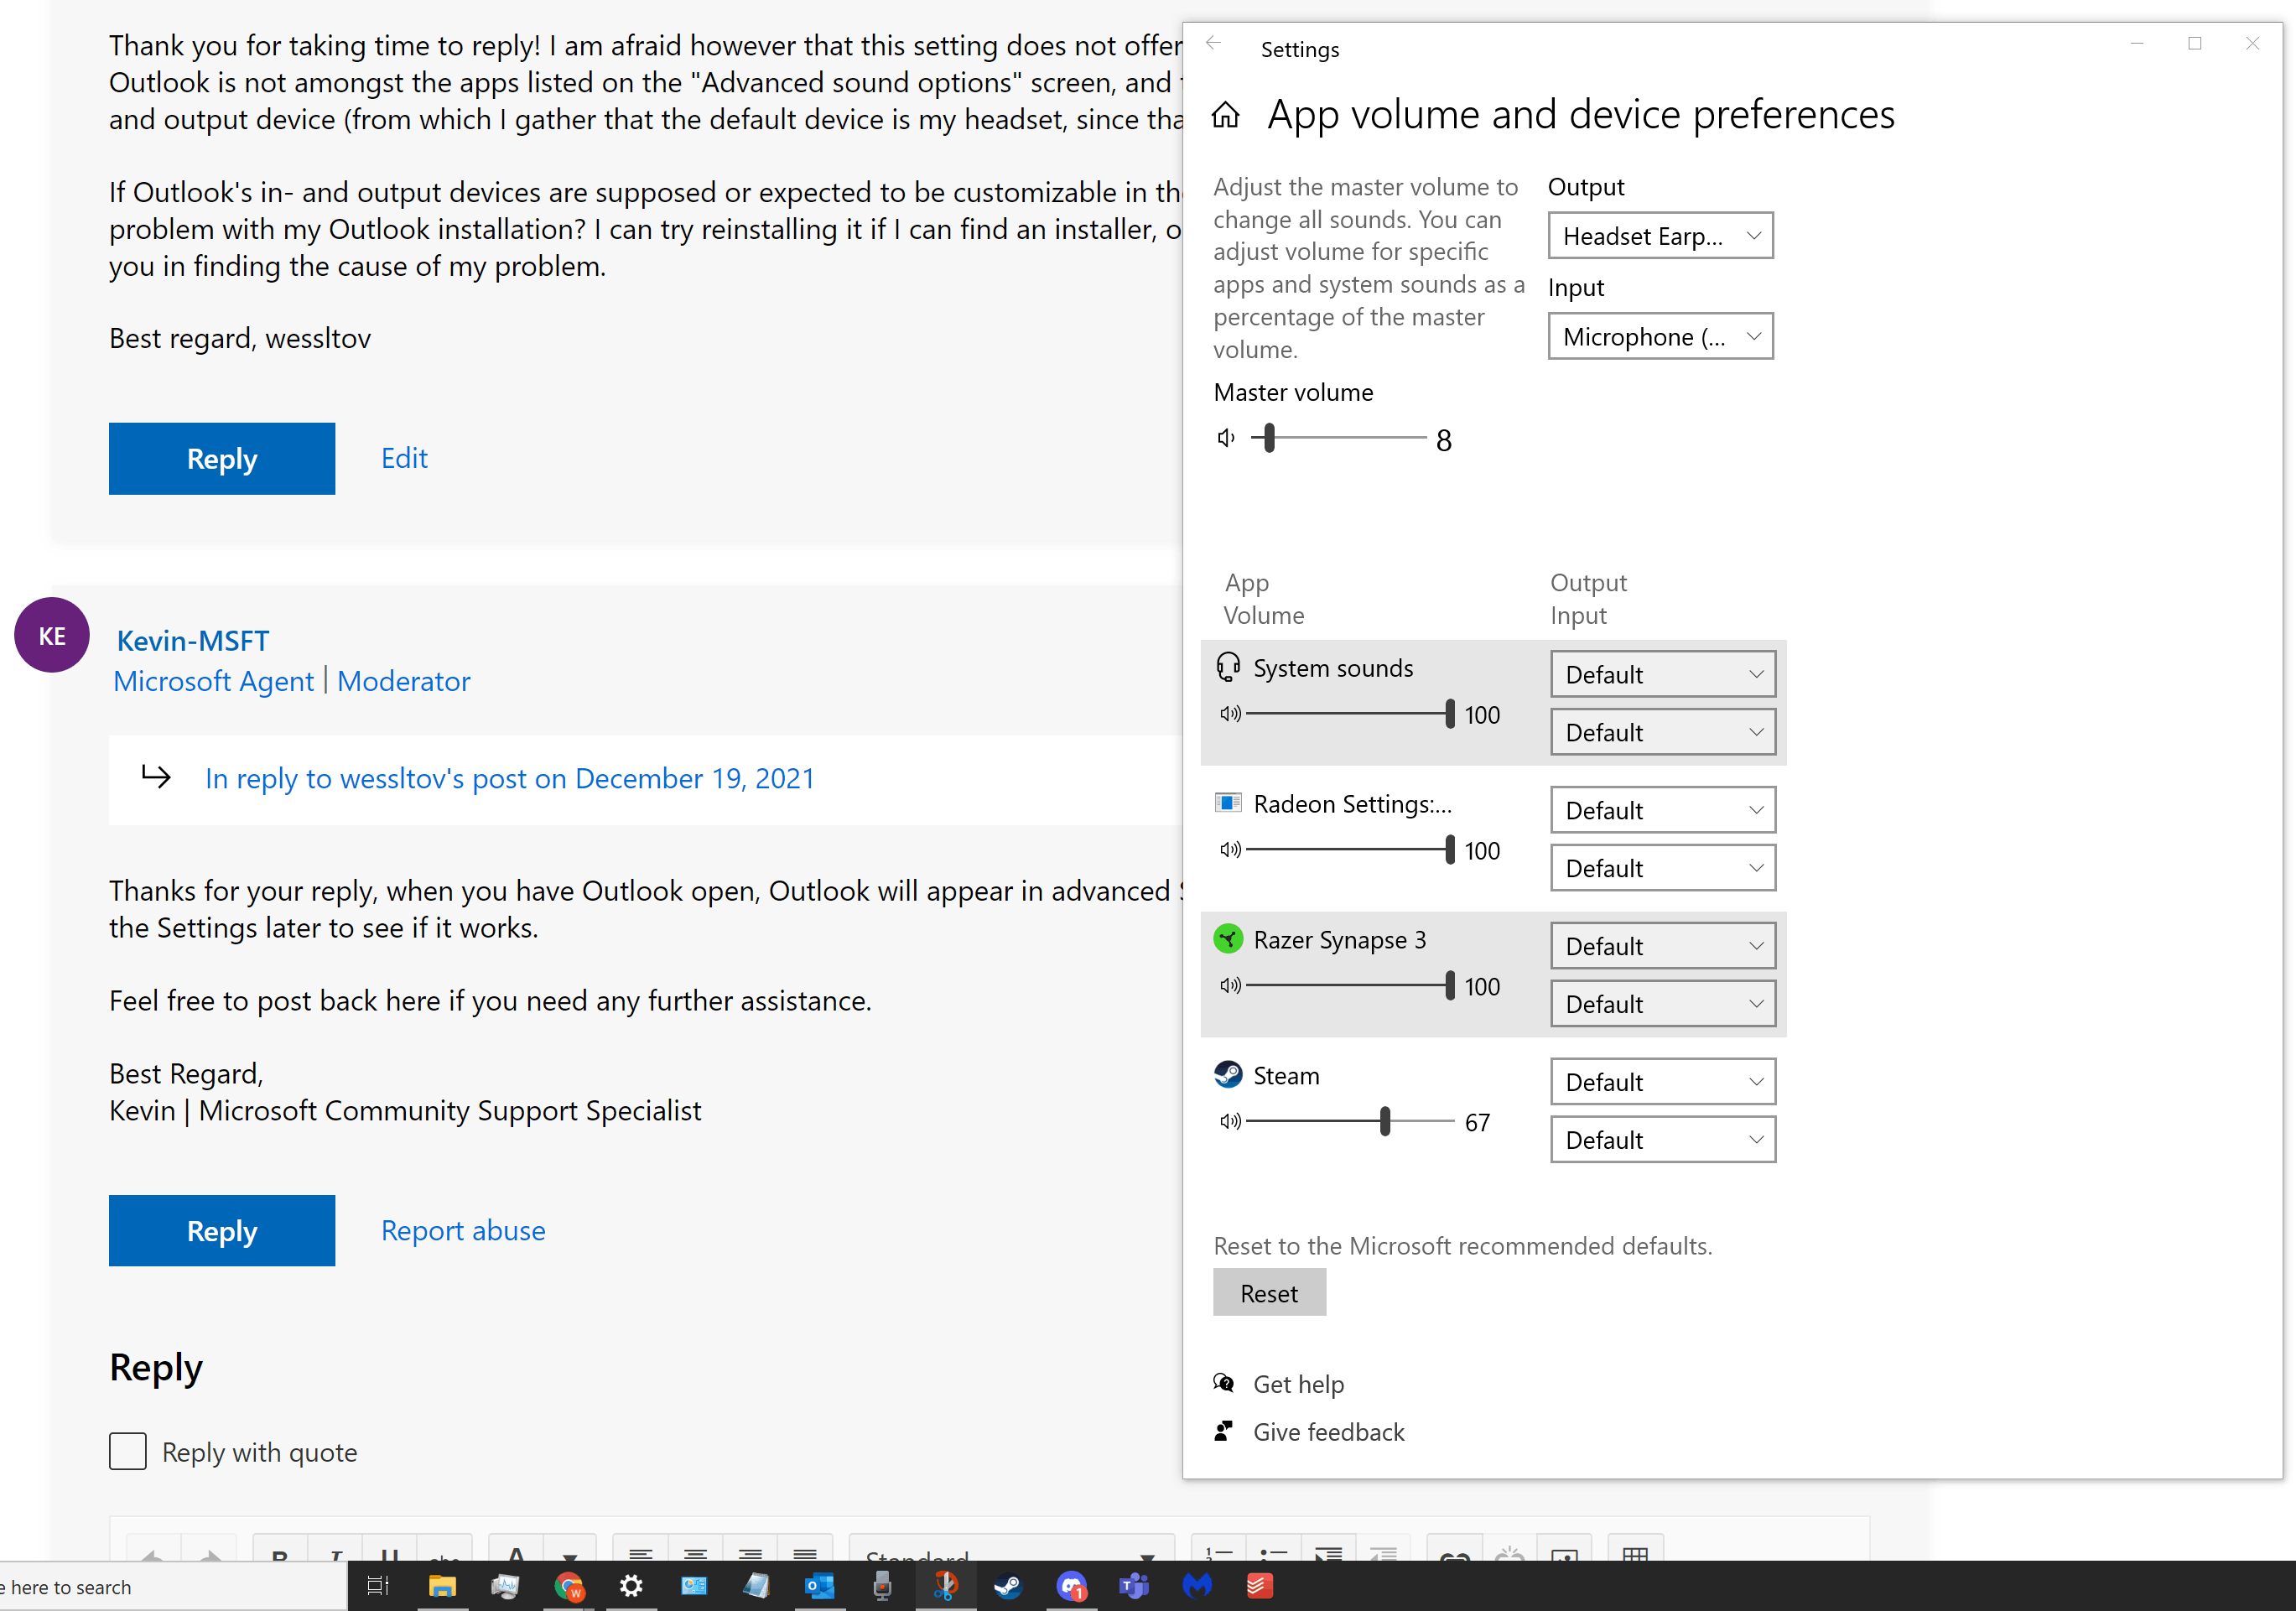Click the Steam volume slider handle

coord(1385,1122)
